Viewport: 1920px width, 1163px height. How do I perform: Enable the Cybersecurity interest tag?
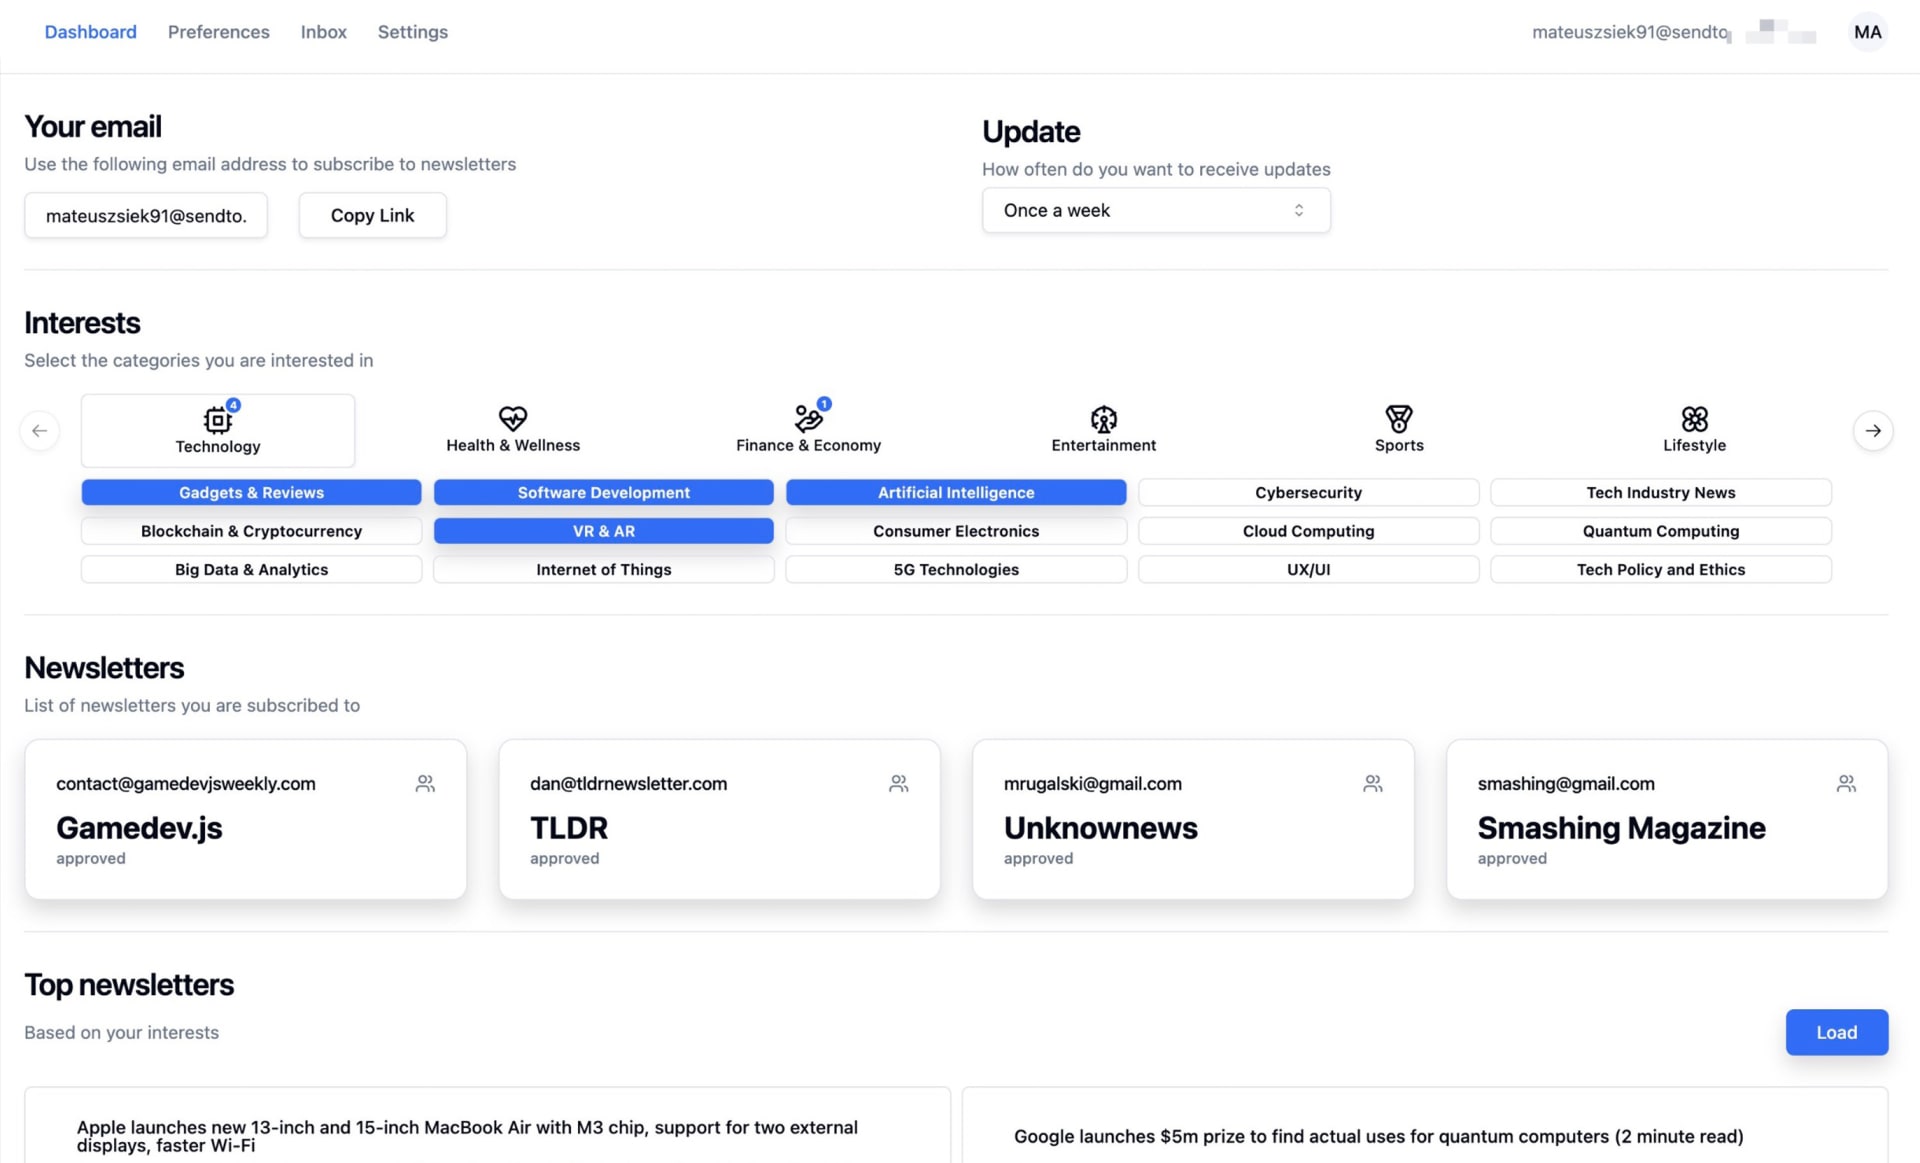(x=1308, y=492)
